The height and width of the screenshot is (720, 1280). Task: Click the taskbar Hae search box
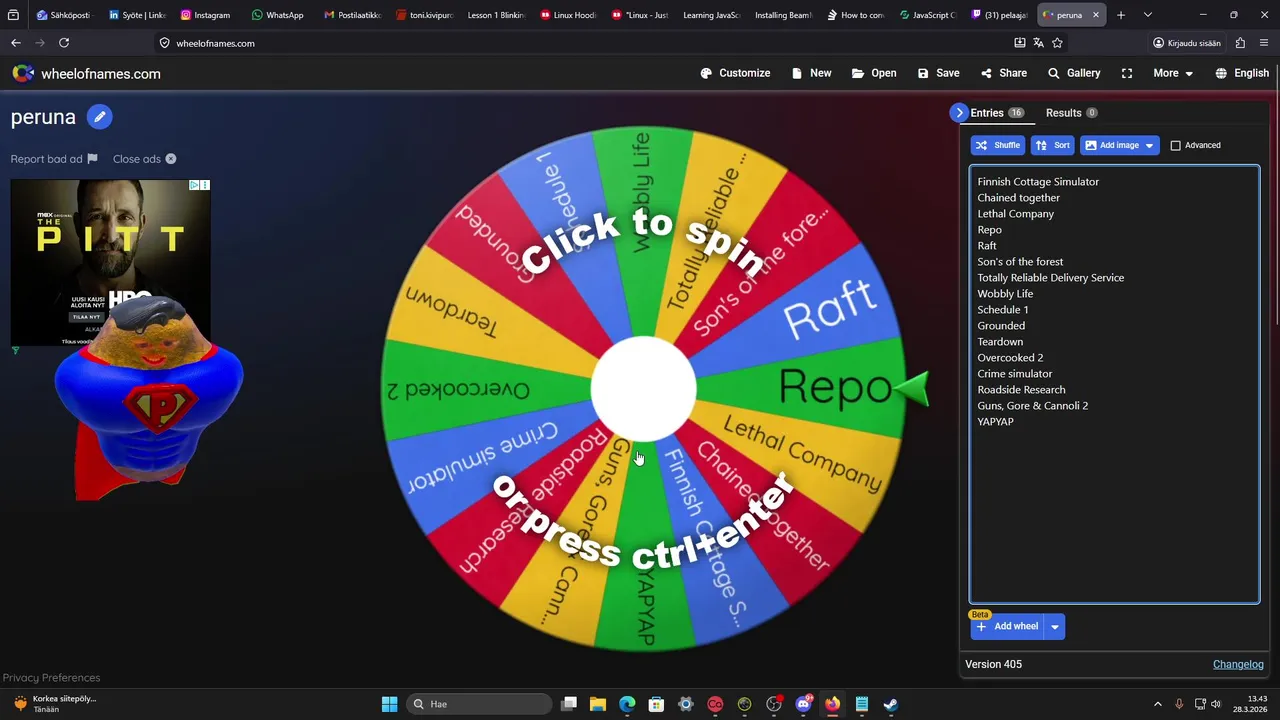pyautogui.click(x=479, y=704)
